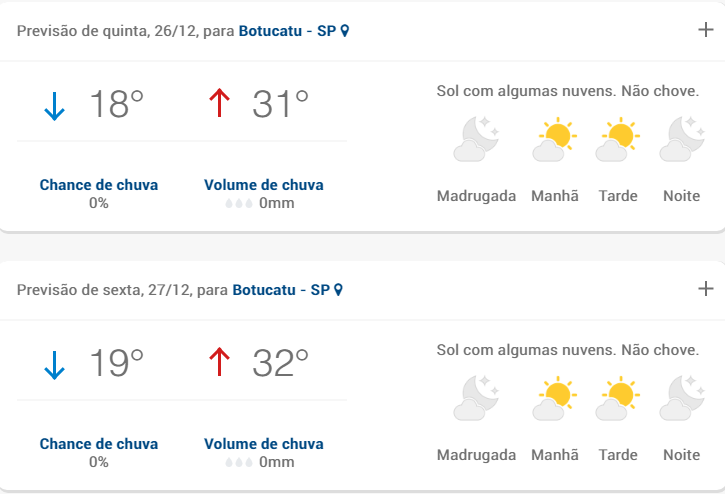
Task: Select Madrugada moon icon for Friday
Action: click(x=476, y=398)
